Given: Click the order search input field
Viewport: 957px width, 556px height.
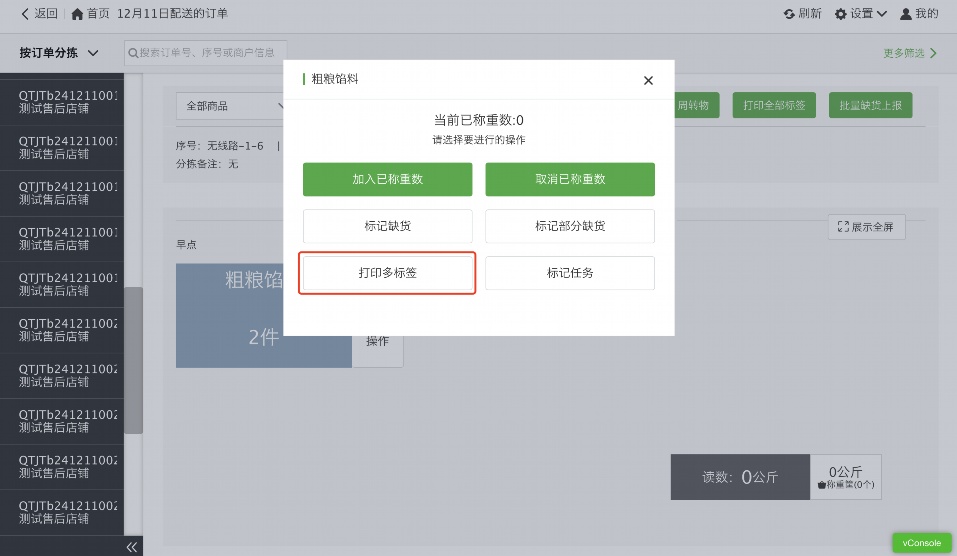Looking at the screenshot, I should point(206,52).
